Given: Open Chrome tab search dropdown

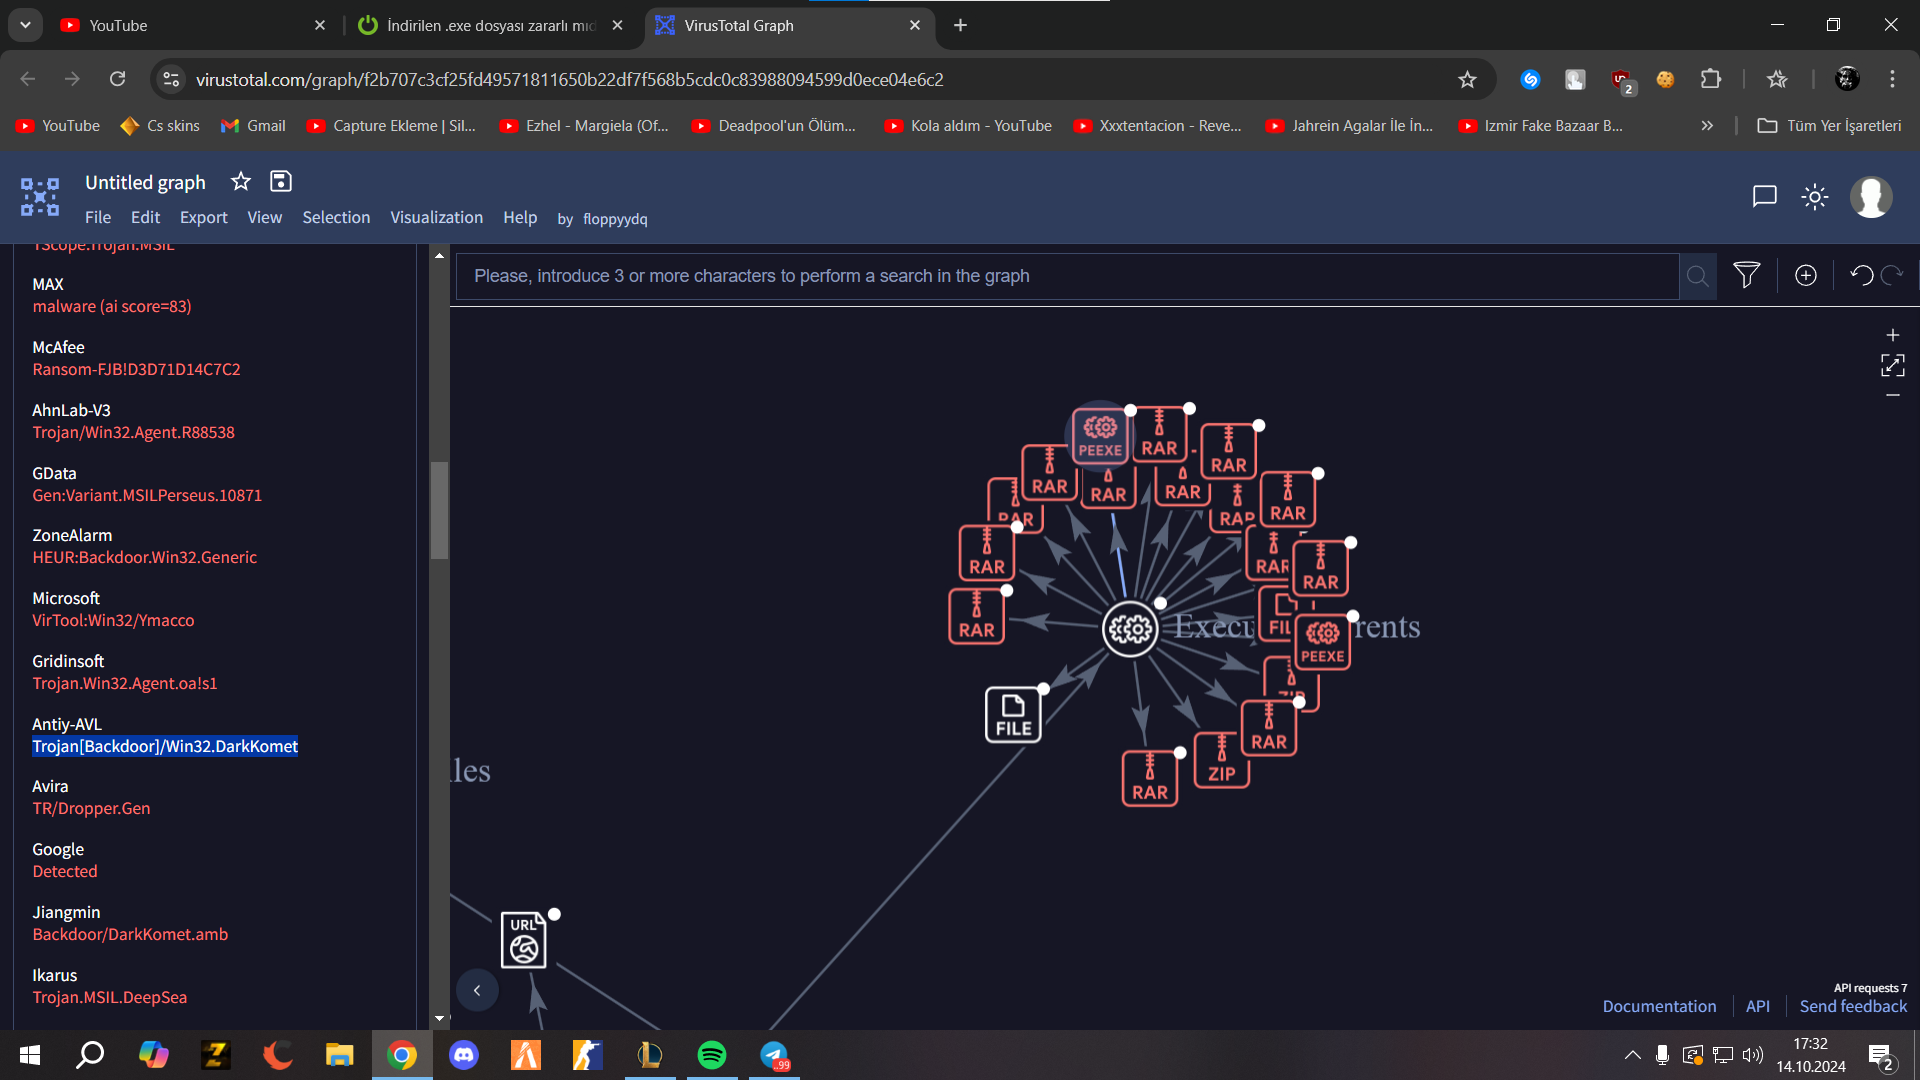Looking at the screenshot, I should click(25, 25).
